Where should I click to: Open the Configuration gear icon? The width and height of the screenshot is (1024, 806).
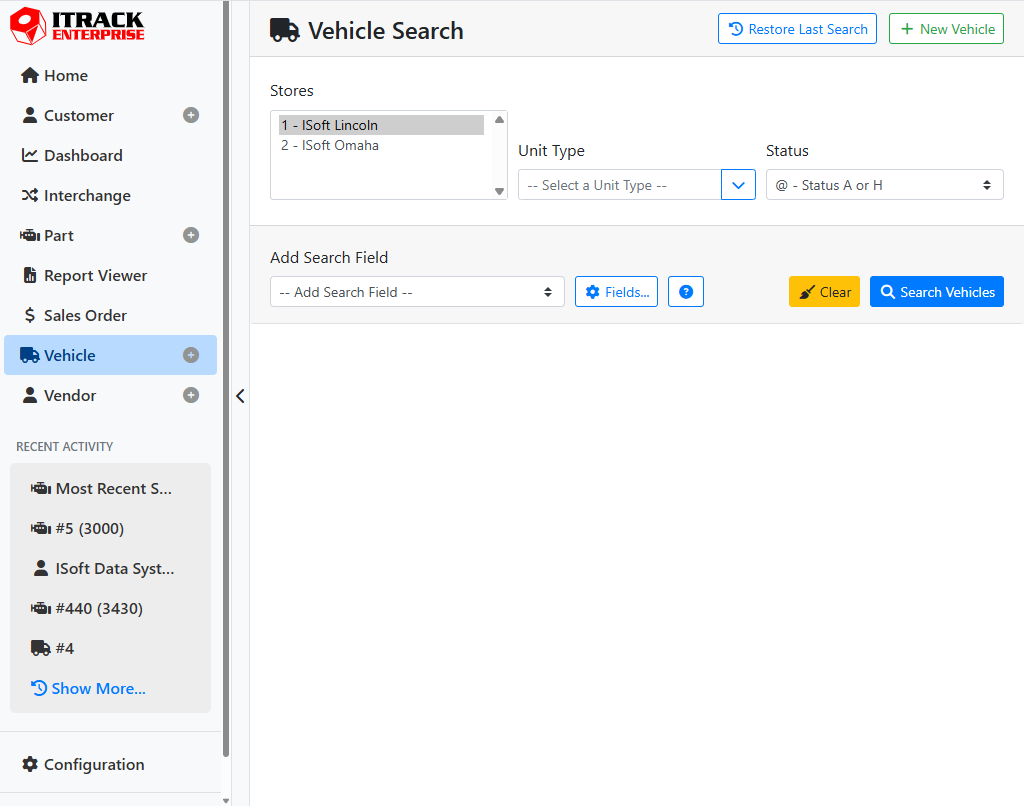point(30,764)
